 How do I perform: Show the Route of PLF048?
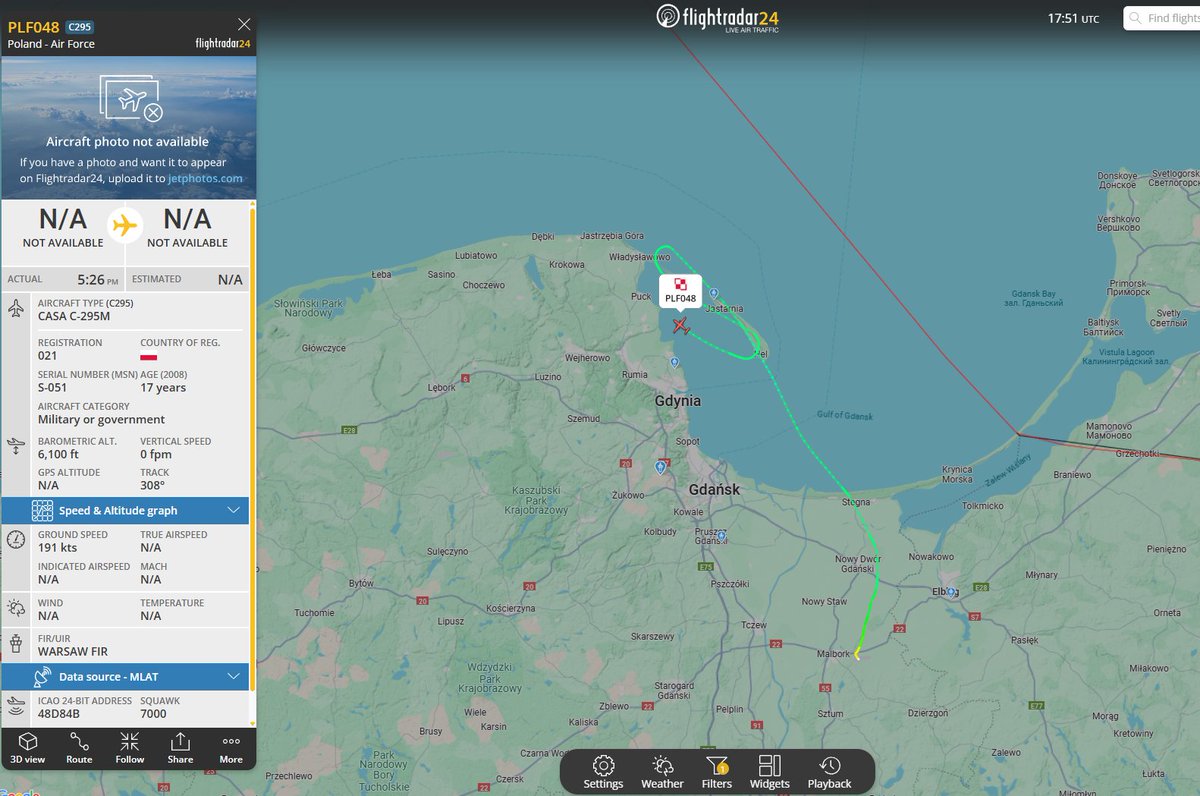coord(79,747)
